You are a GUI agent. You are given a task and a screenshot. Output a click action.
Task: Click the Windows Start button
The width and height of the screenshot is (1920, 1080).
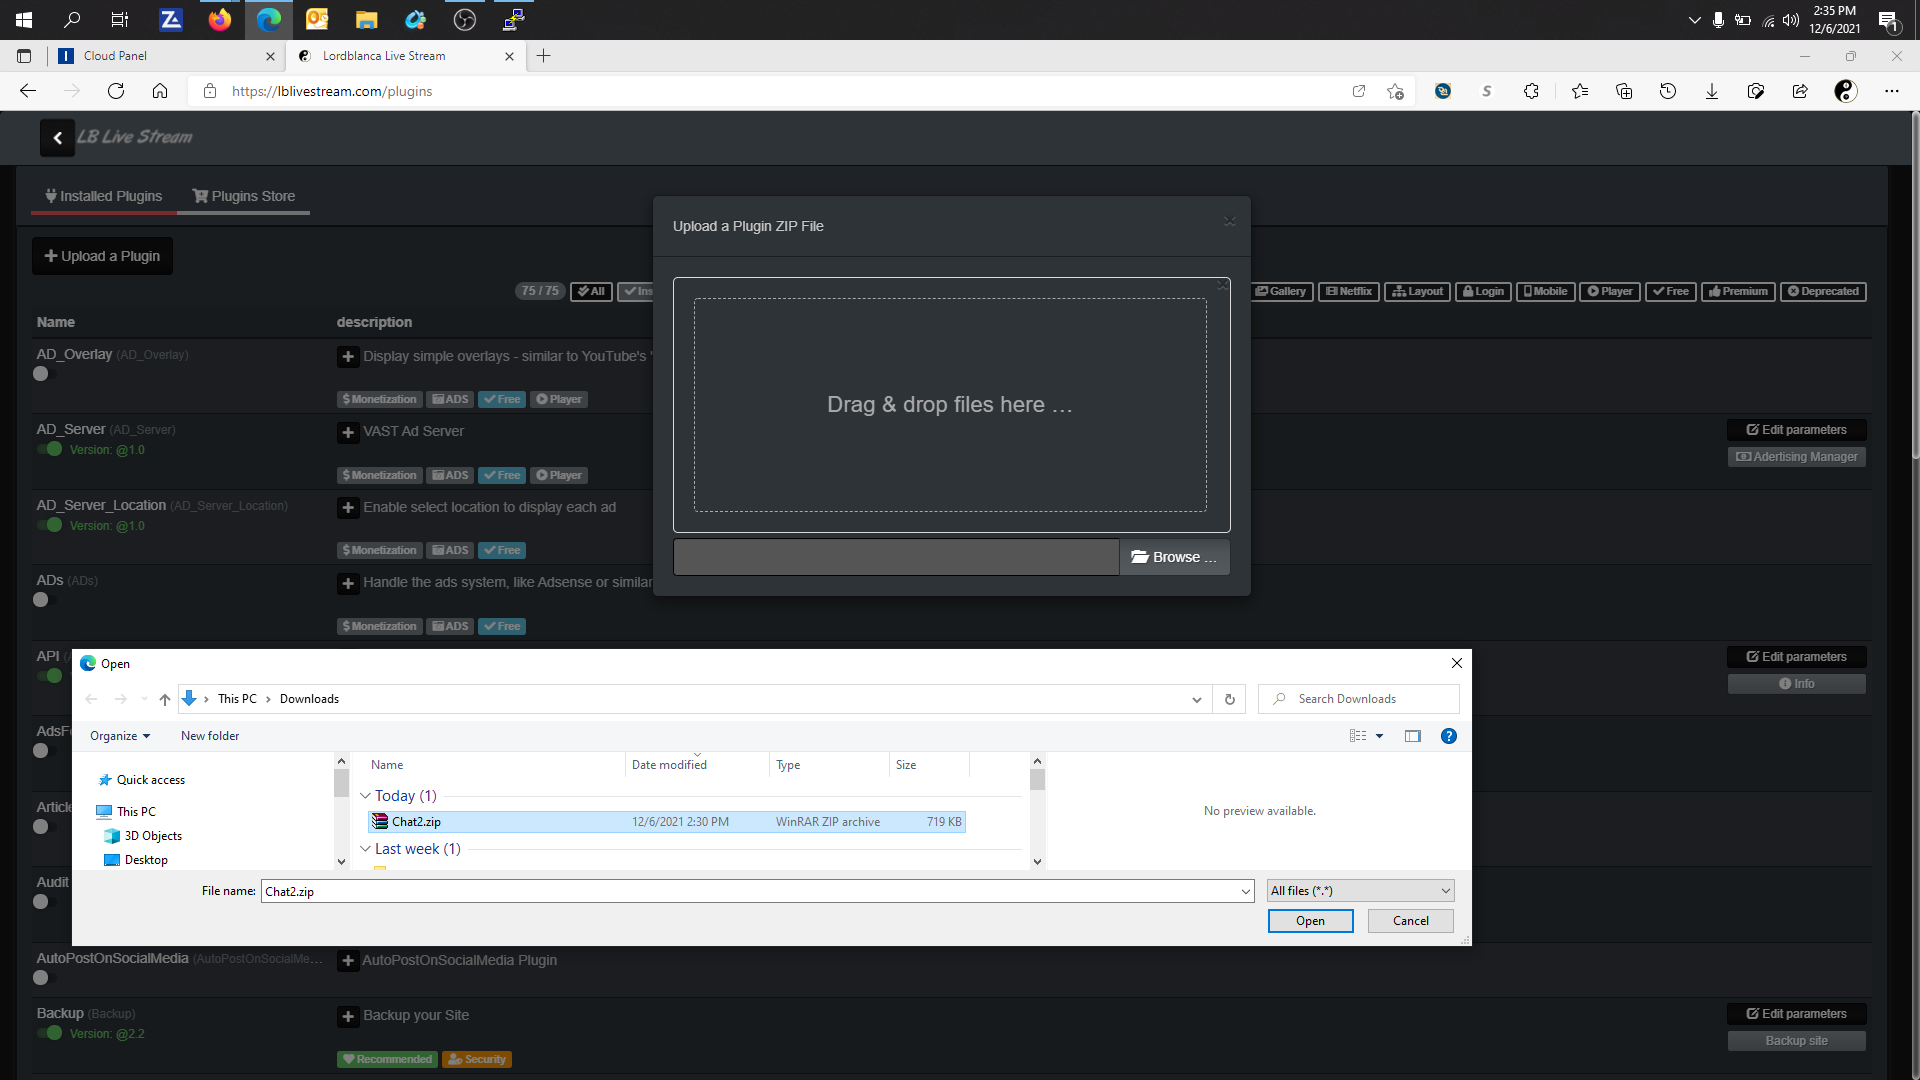click(24, 19)
